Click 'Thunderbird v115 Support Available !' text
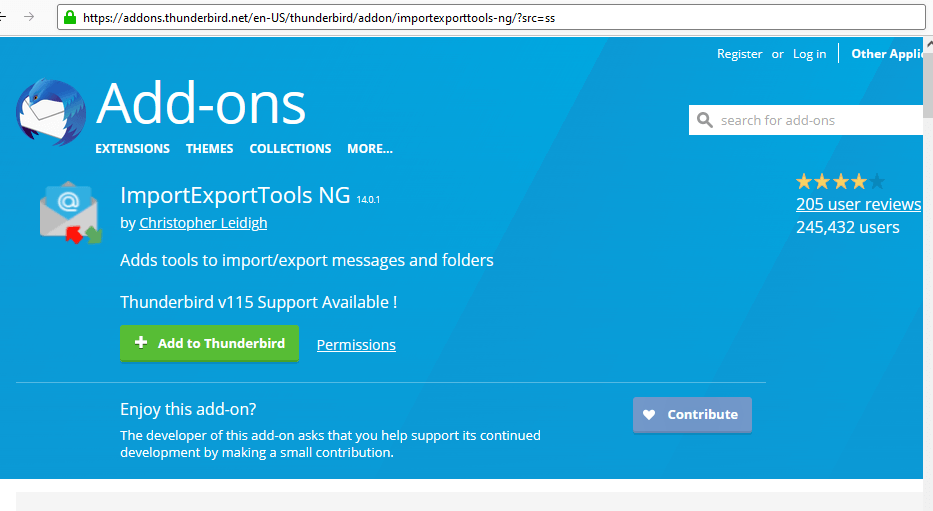 (x=258, y=302)
